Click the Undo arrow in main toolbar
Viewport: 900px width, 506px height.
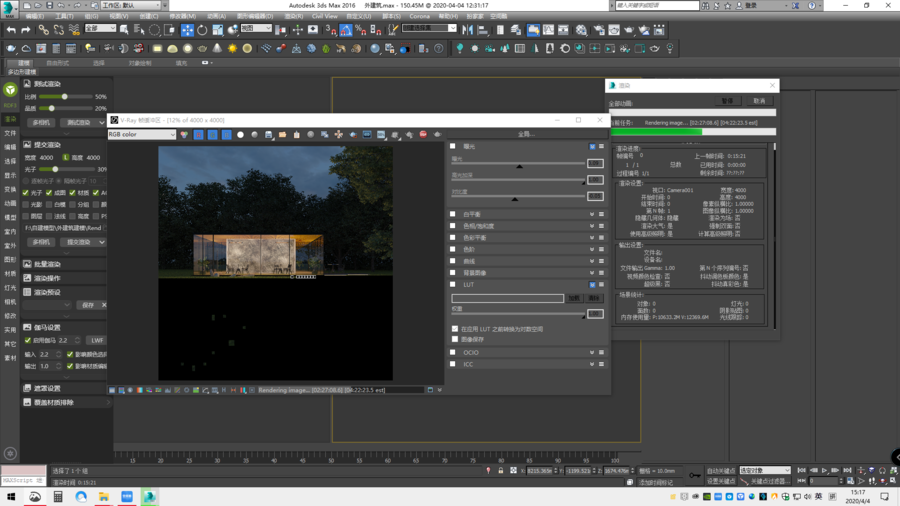(11, 30)
